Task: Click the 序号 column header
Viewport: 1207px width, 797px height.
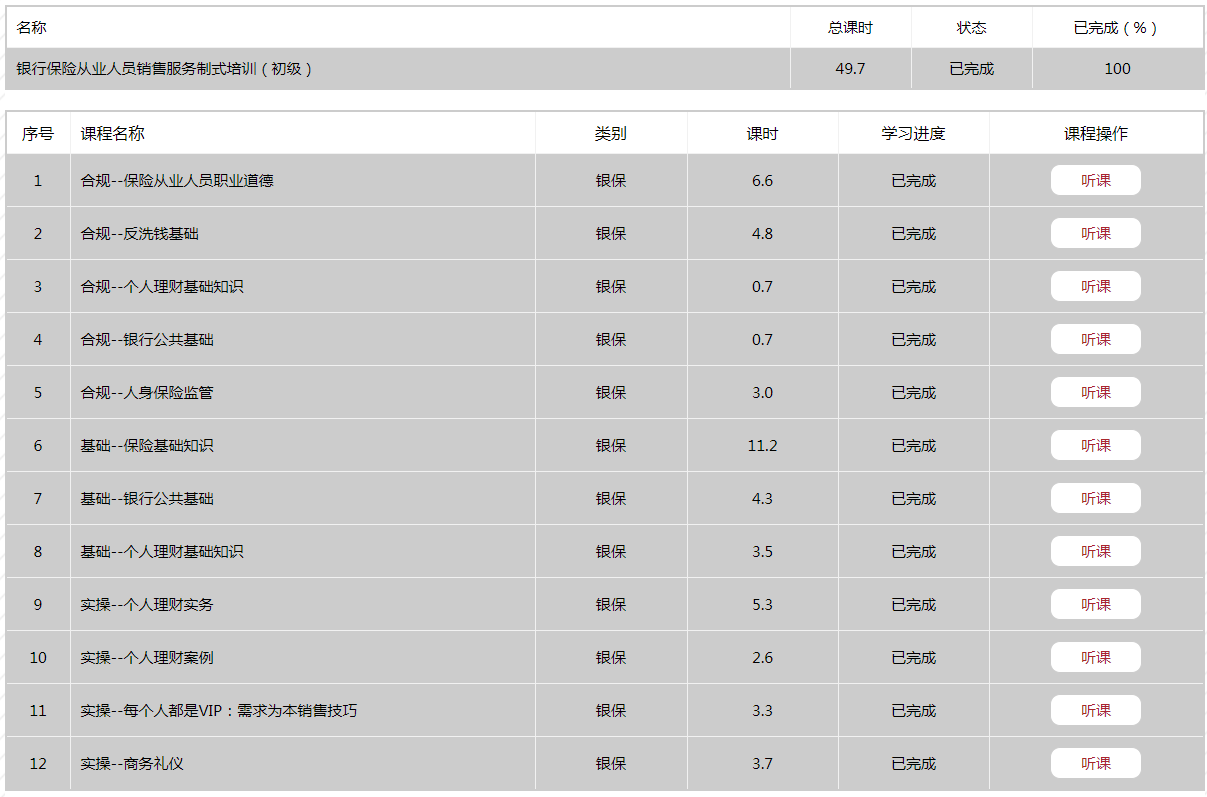Action: point(38,134)
